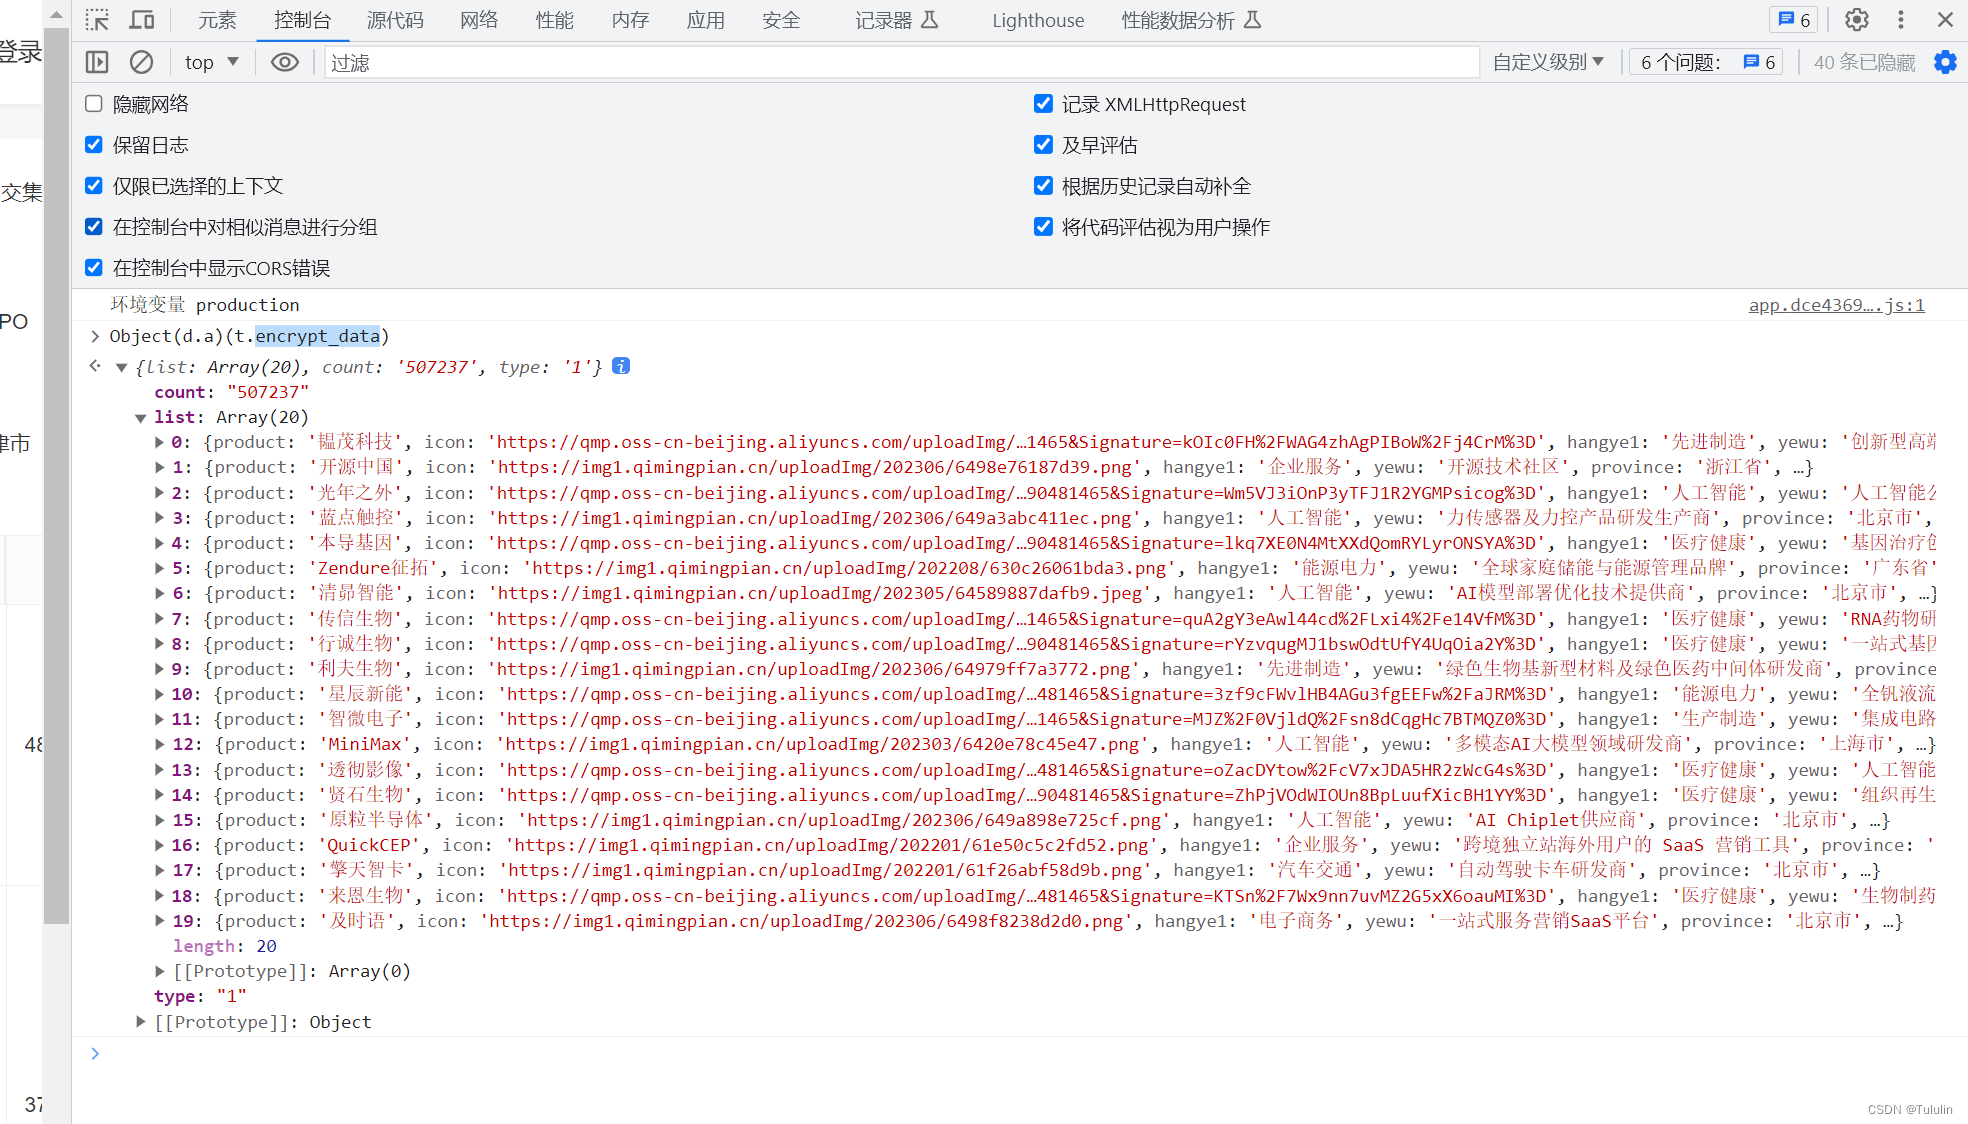This screenshot has width=1968, height=1124.
Task: Activate the inspect element picker icon
Action: tap(97, 20)
